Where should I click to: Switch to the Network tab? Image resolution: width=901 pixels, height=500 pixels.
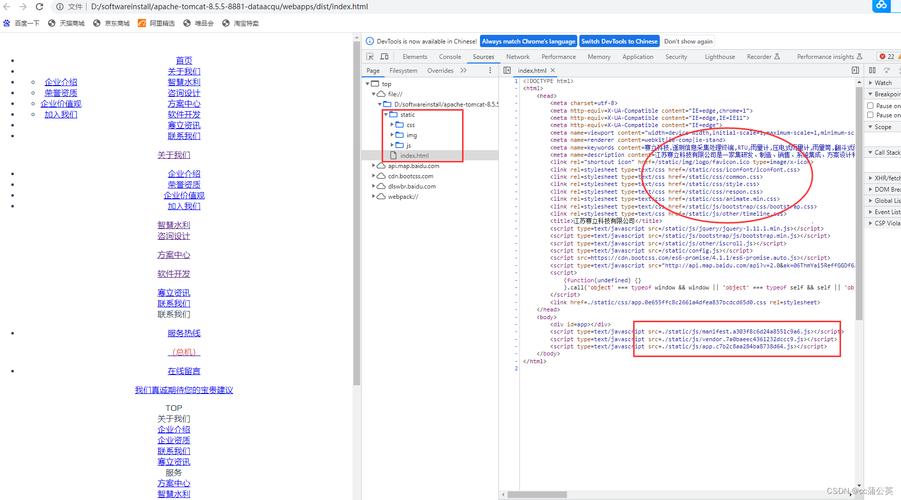tap(518, 57)
